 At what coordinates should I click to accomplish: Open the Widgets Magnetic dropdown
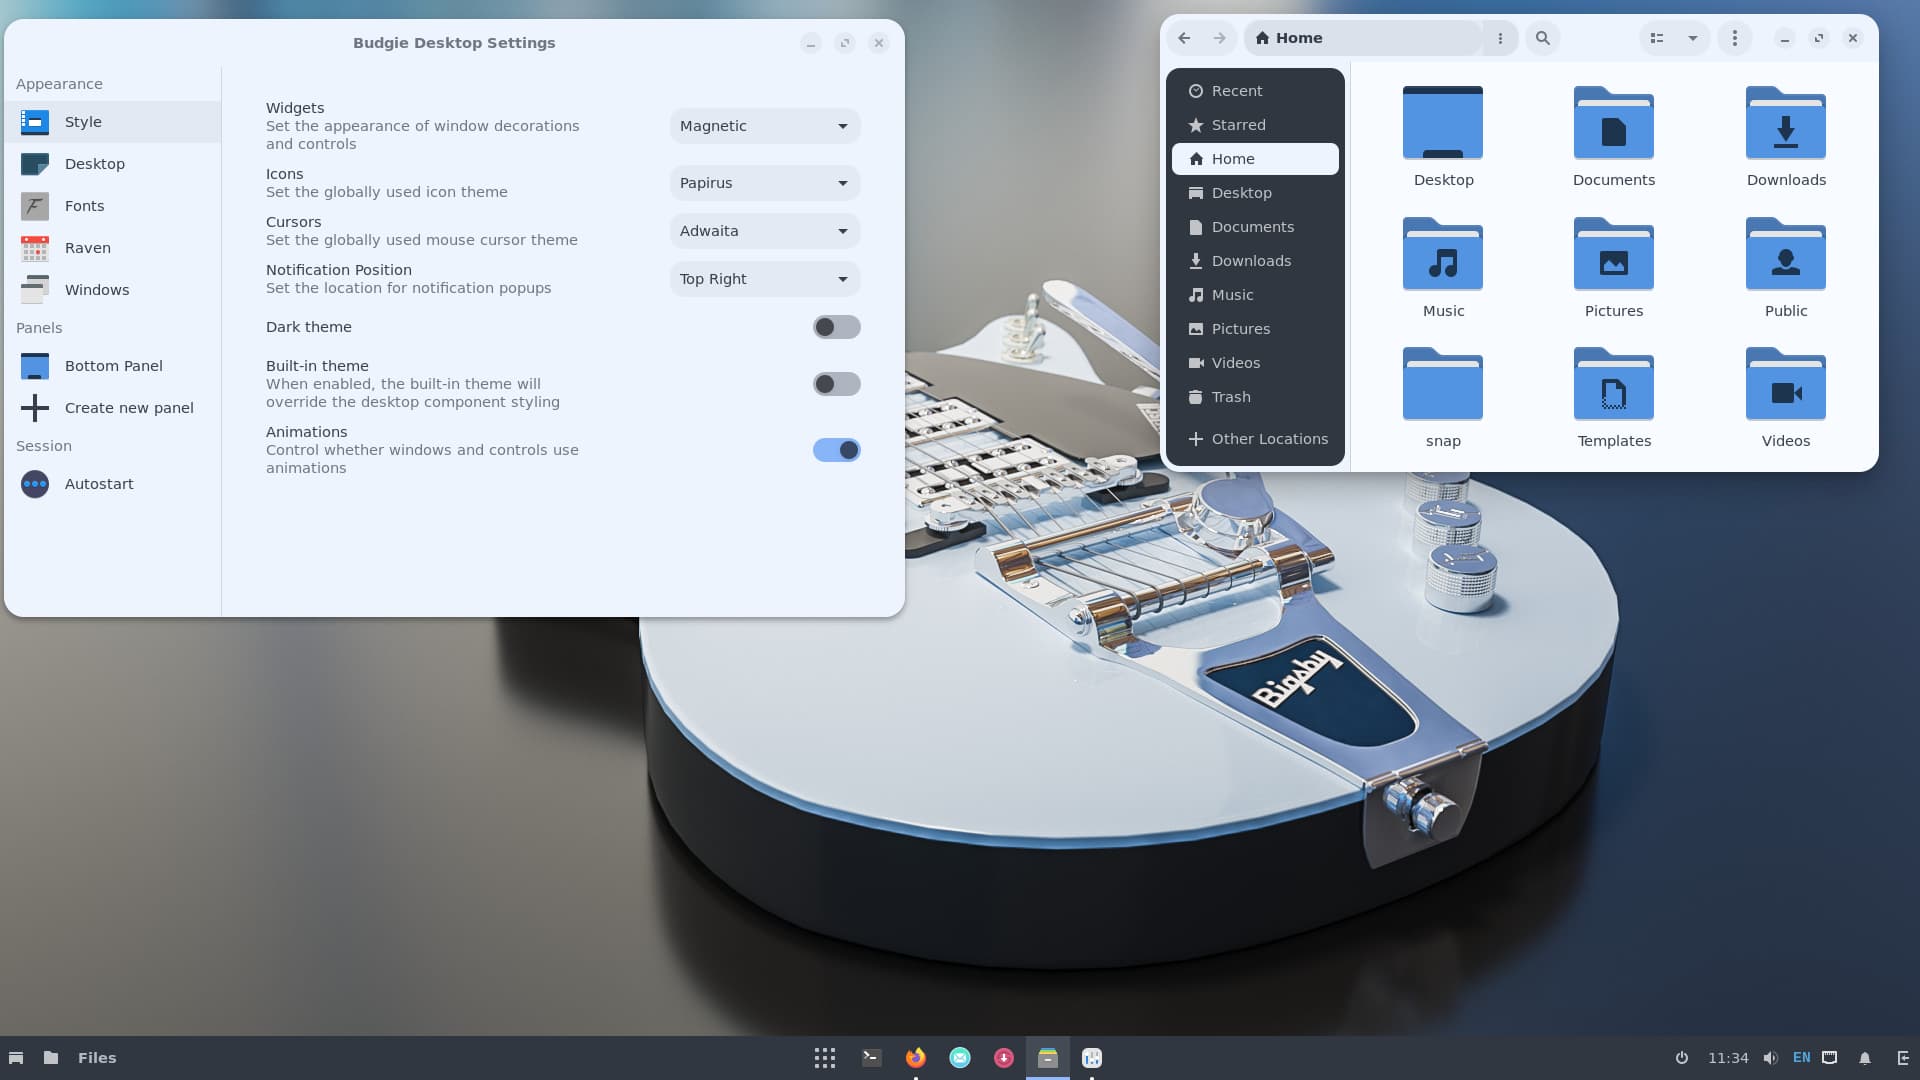(x=764, y=126)
